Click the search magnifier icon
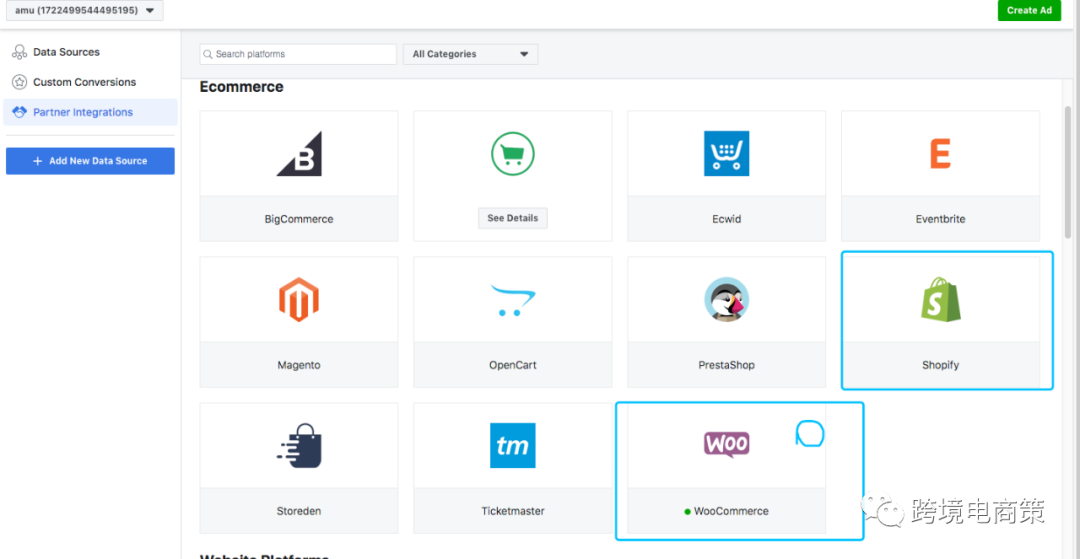 pyautogui.click(x=208, y=54)
